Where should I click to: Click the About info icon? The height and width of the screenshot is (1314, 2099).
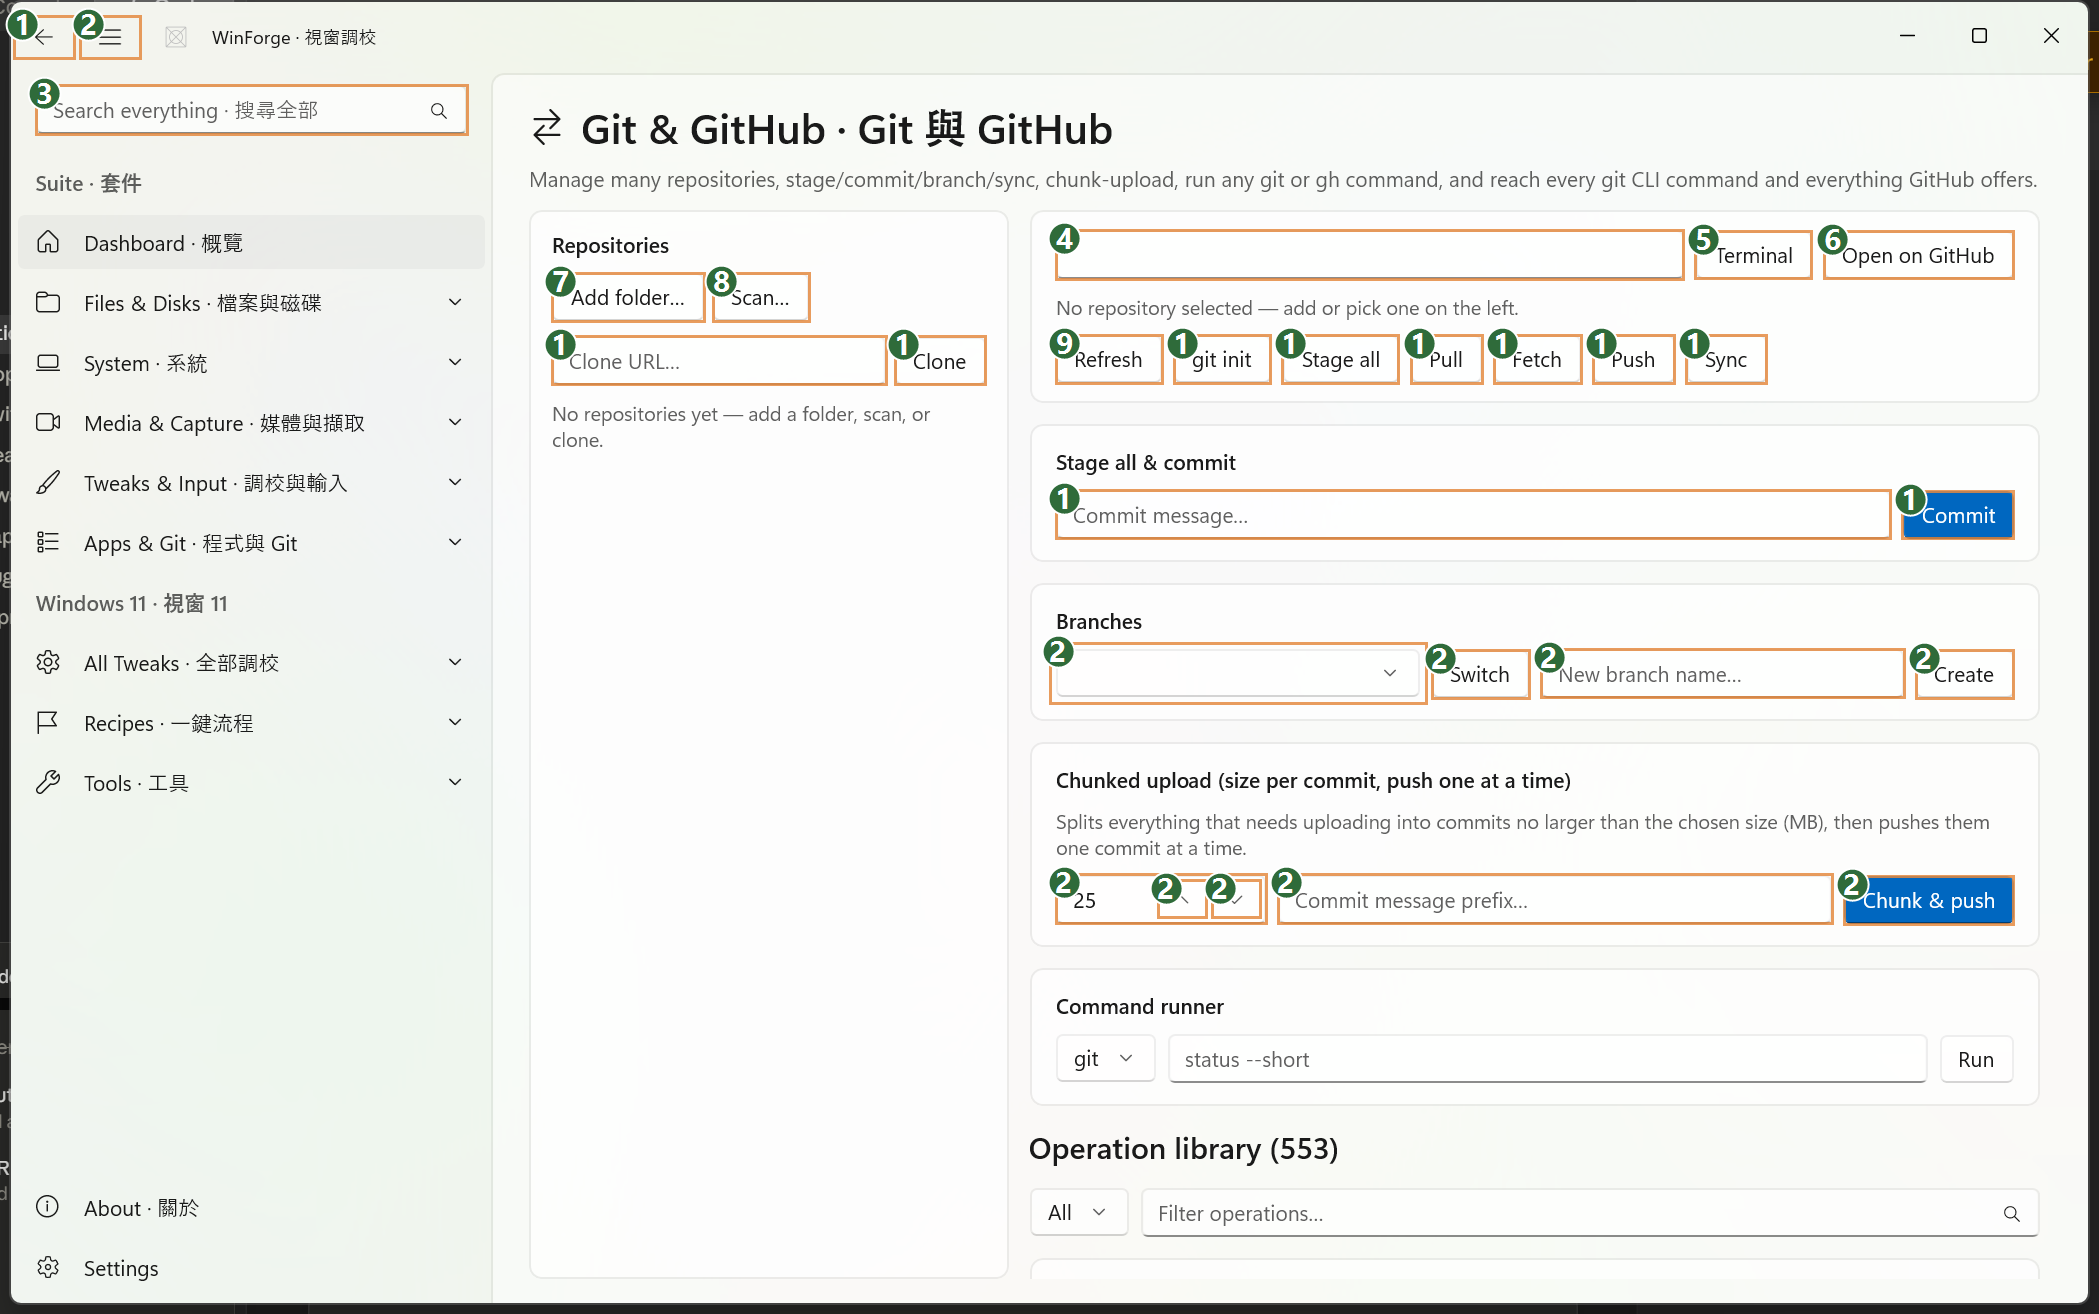click(x=48, y=1207)
